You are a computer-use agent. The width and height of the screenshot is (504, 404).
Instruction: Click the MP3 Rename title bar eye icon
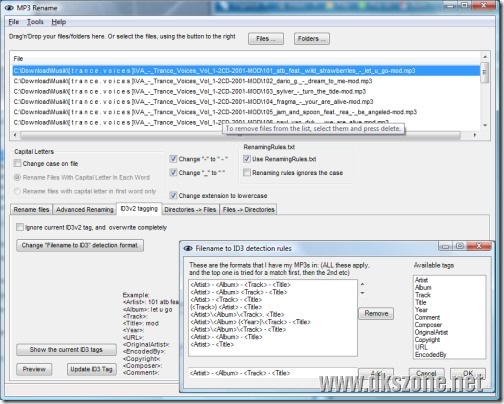click(x=9, y=8)
